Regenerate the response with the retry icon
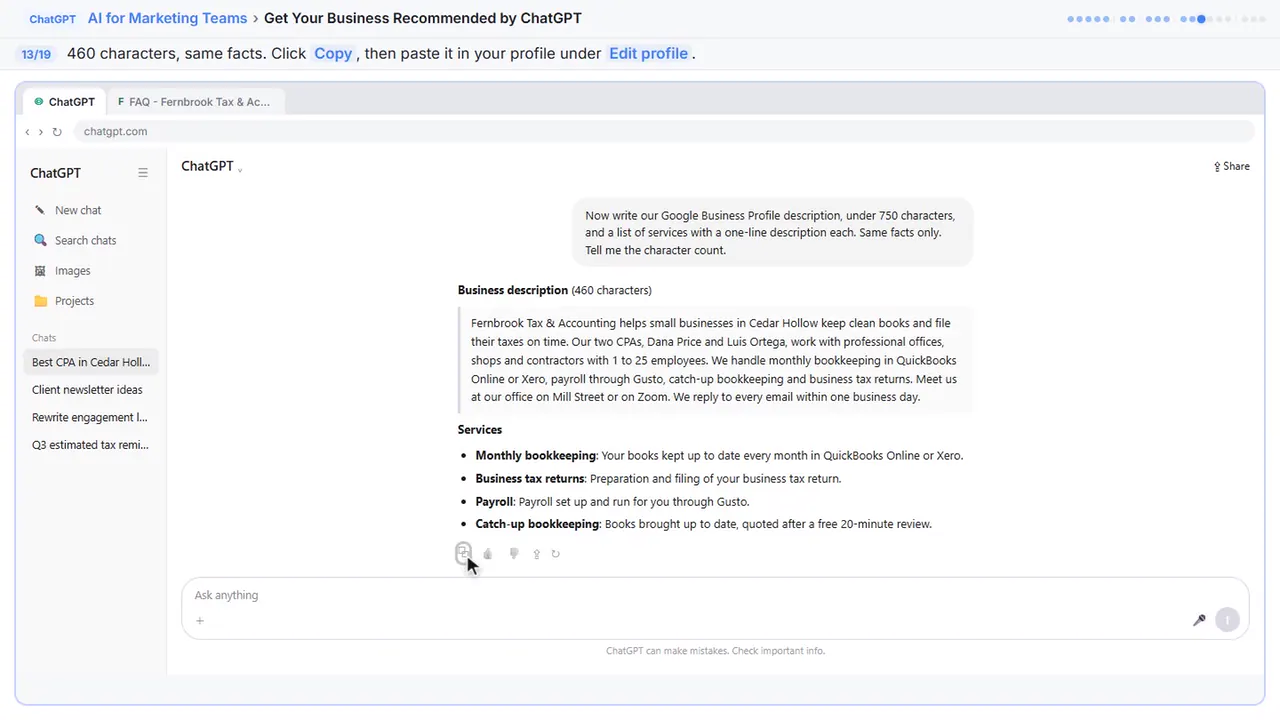Viewport: 1280px width, 720px height. click(x=556, y=554)
